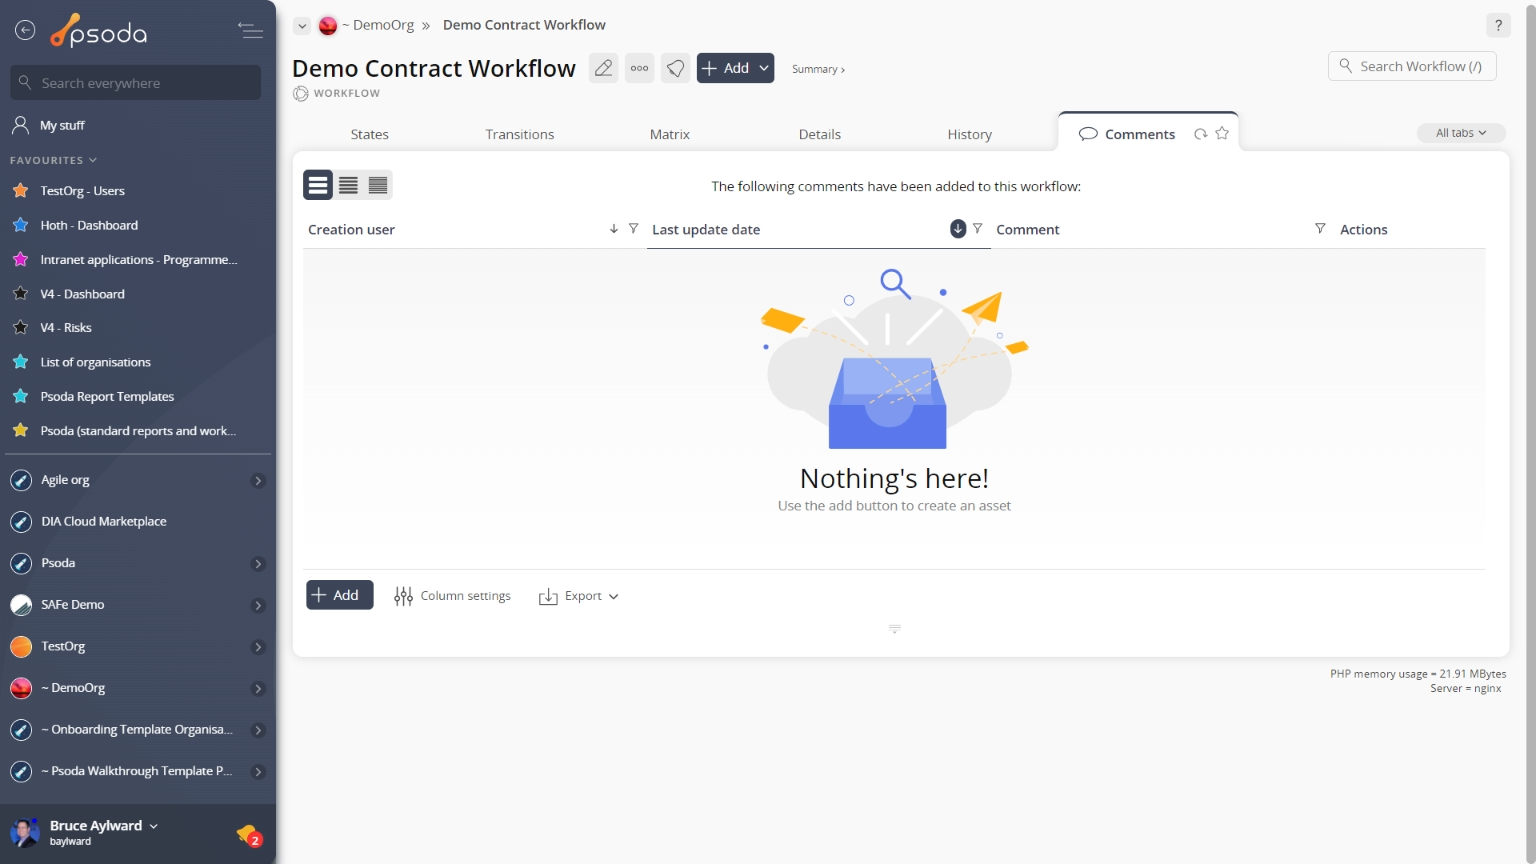1536x864 pixels.
Task: Click the Search everywhere field
Action: point(136,83)
